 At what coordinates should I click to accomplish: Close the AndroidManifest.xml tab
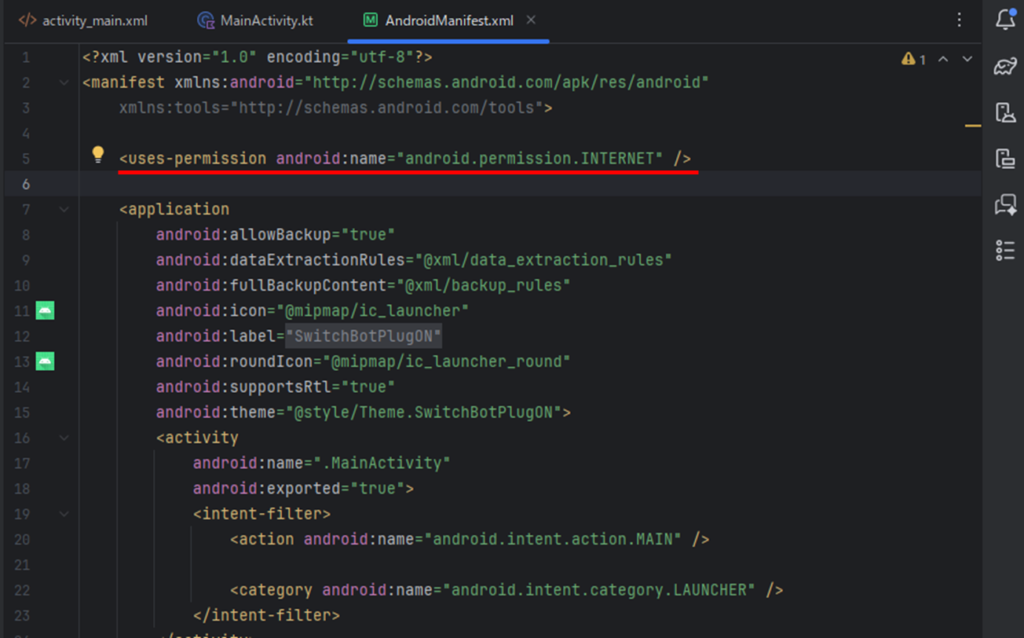coord(531,20)
